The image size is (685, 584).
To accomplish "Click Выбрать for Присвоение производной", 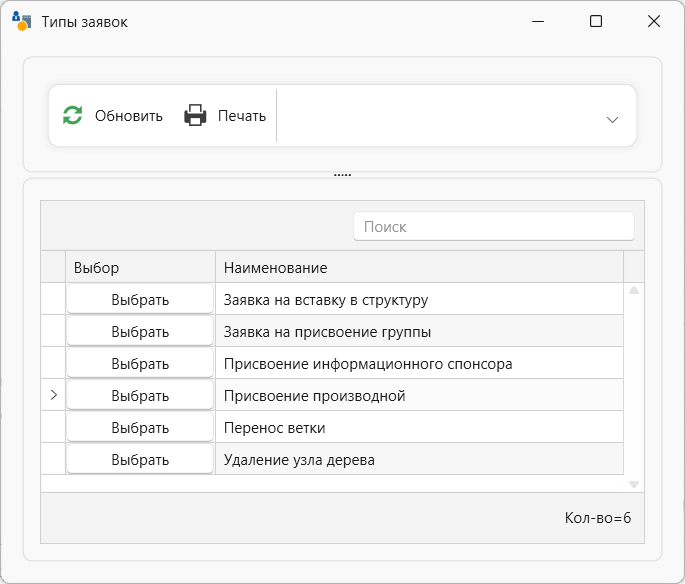I will point(140,395).
